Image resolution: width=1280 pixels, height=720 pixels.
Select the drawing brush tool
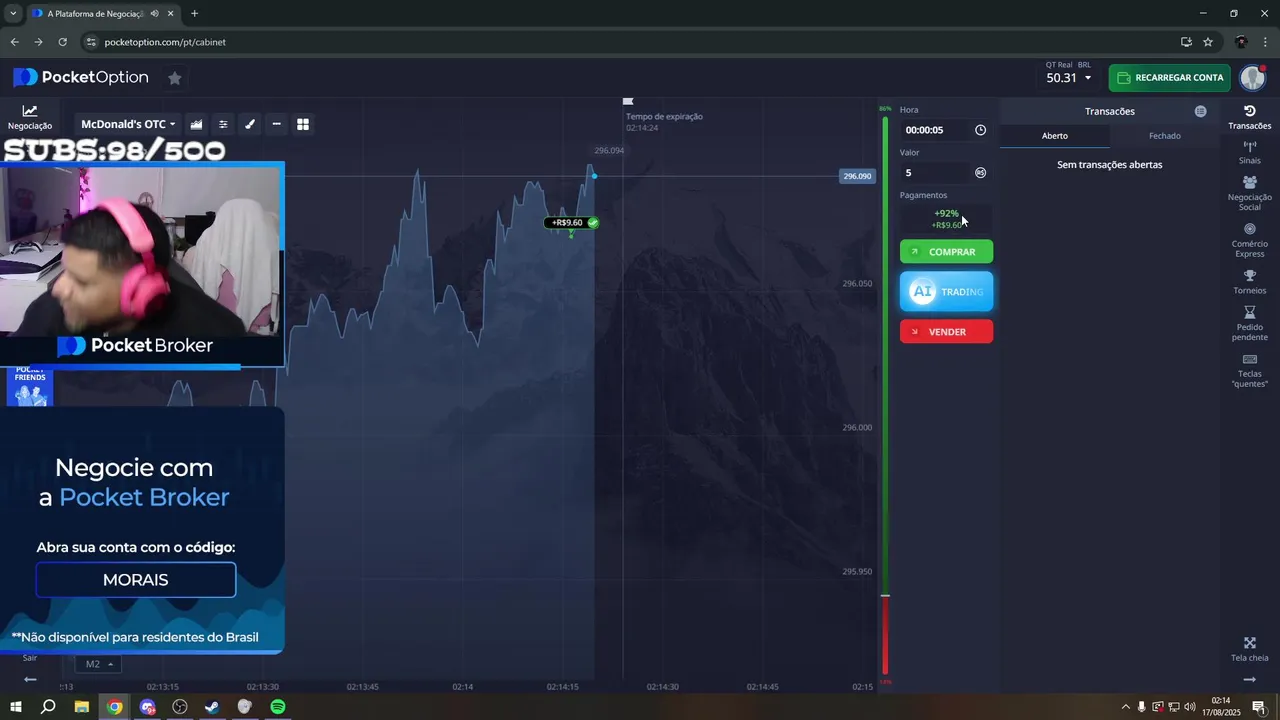[250, 124]
